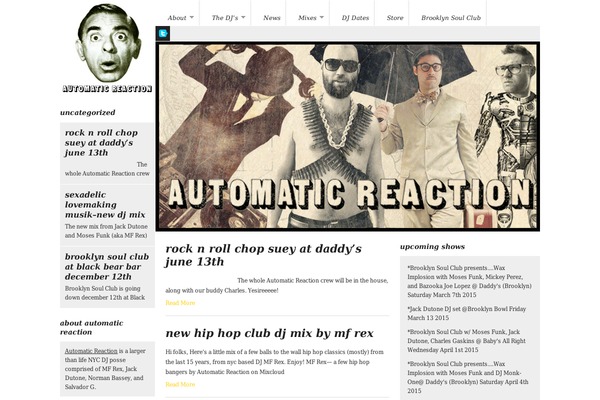Click 'Hi folks, Here's a little mix' paragraph
Screen dimensions: 600x400
pos(274,362)
